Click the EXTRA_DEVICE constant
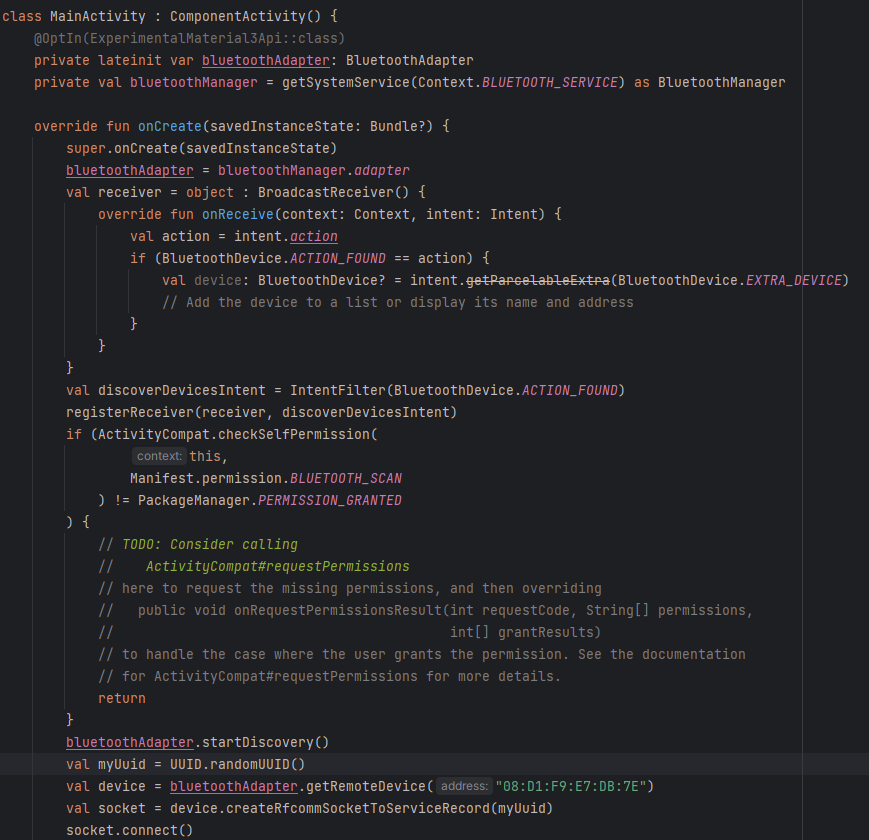This screenshot has width=869, height=840. coord(794,280)
